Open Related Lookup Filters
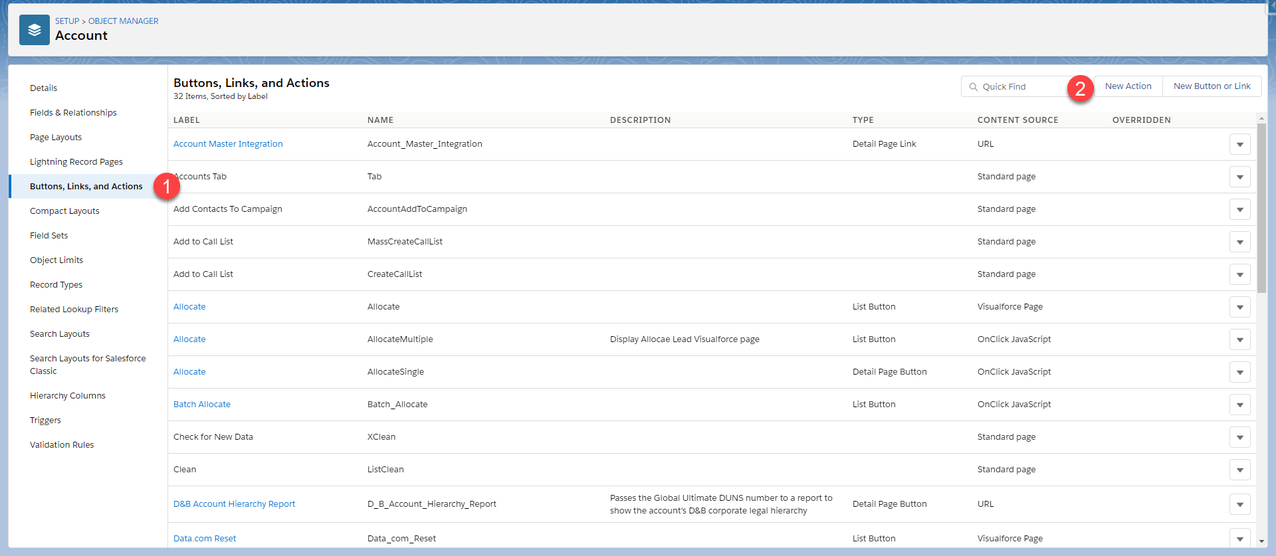Screen dimensions: 1276x556 74,309
